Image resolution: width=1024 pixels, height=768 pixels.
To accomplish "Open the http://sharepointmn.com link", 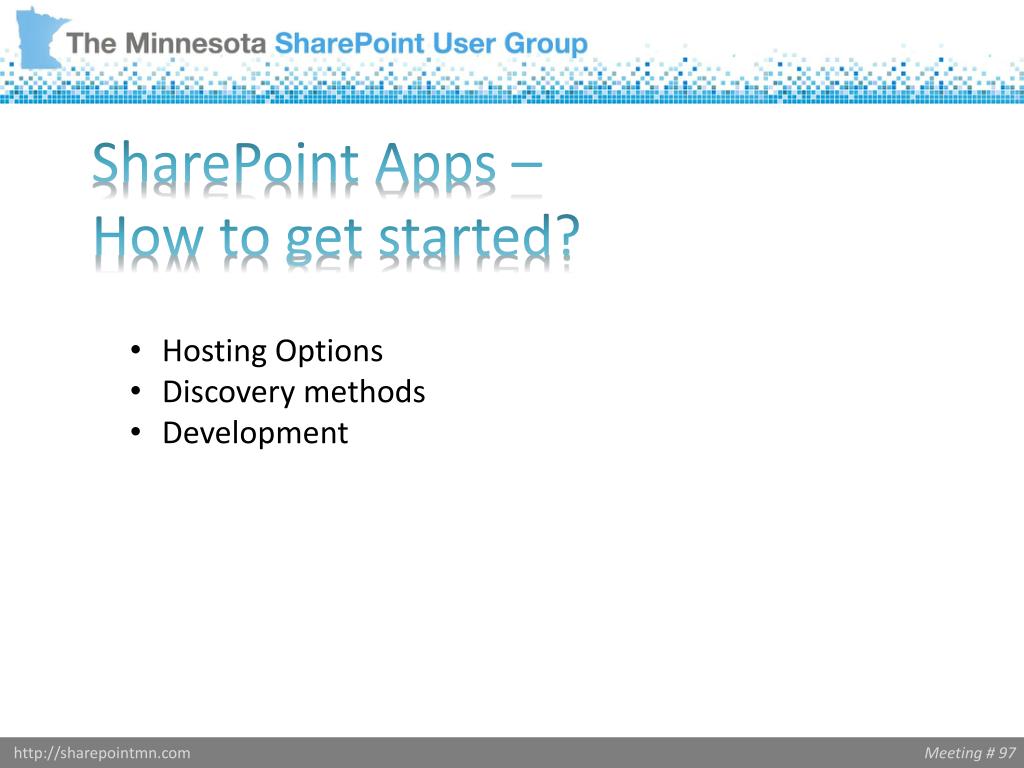I will (x=102, y=753).
